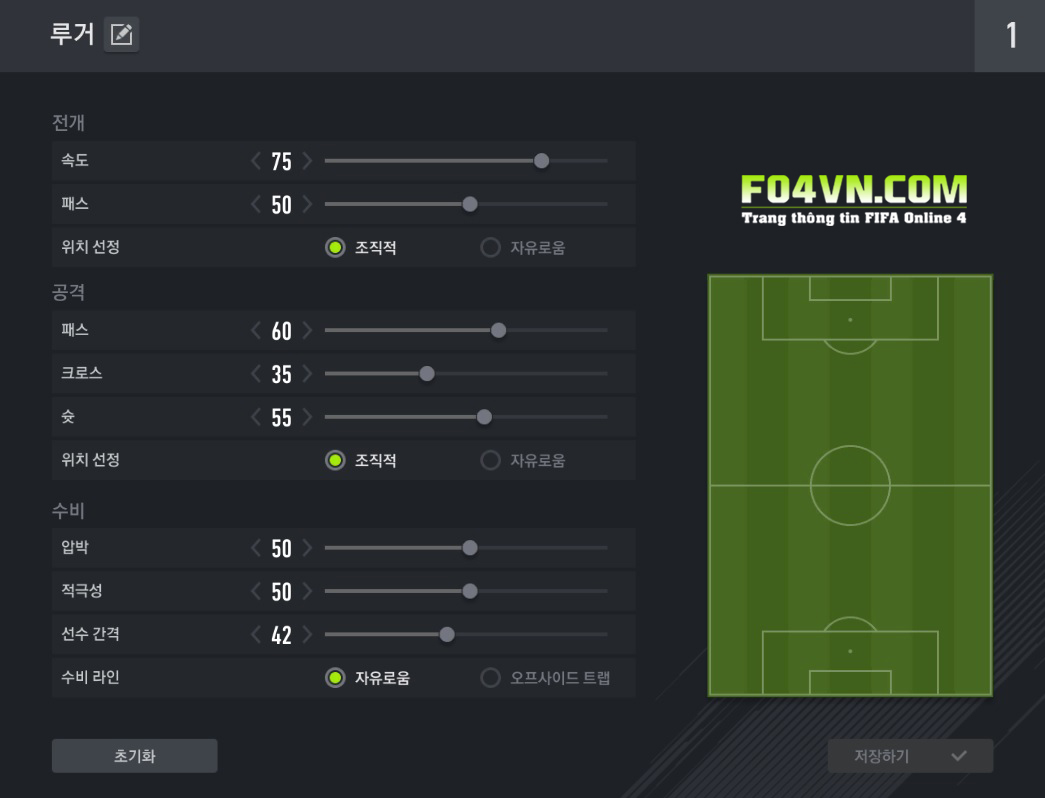Increase 선수 간격 value with right arrow
This screenshot has height=798, width=1045.
307,634
